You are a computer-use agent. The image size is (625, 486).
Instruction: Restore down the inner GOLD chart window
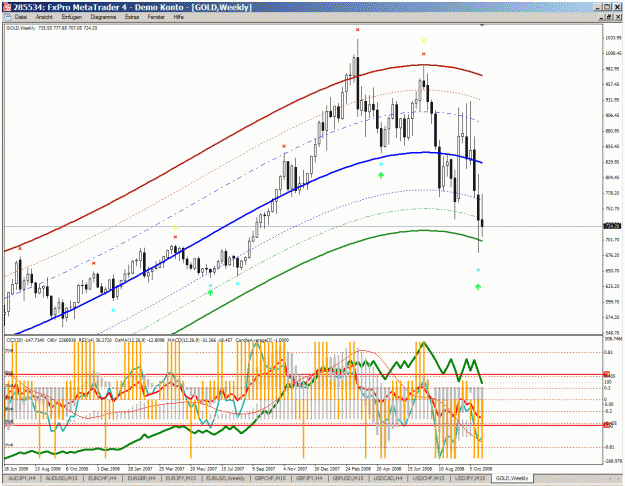pyautogui.click(x=609, y=17)
